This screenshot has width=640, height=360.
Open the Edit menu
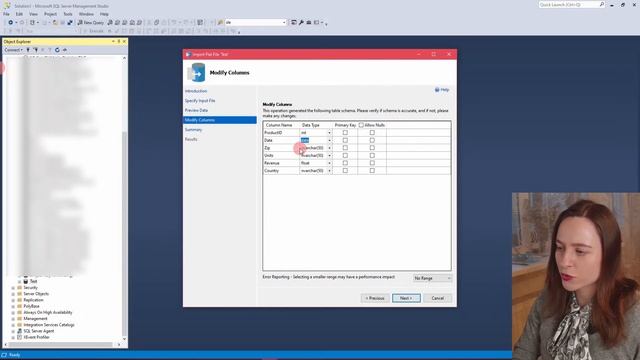click(19, 14)
